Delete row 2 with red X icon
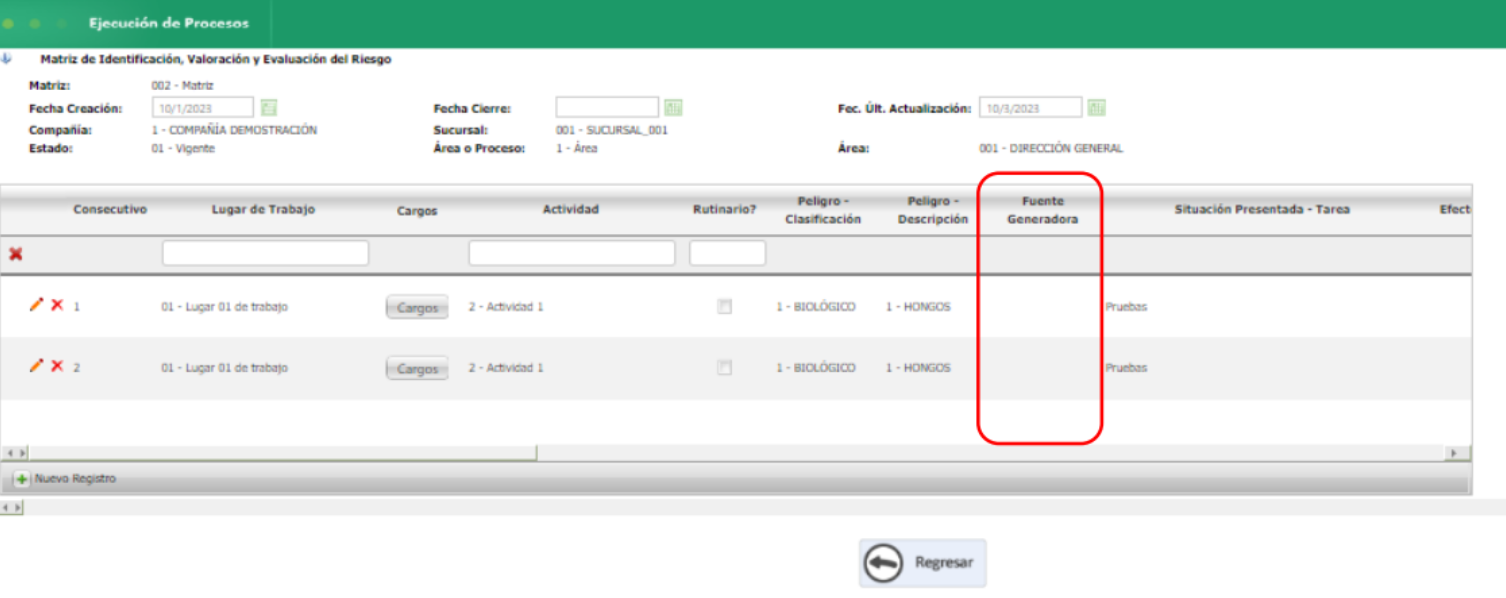The image size is (1506, 598). 57,366
